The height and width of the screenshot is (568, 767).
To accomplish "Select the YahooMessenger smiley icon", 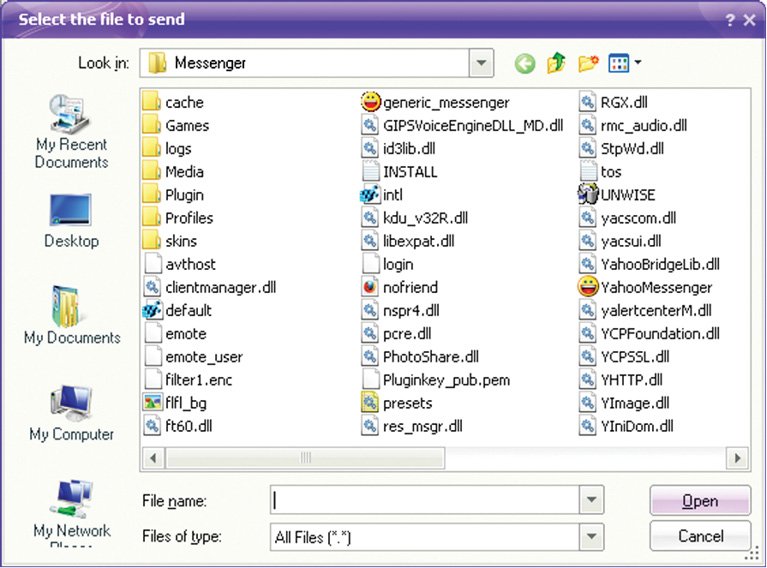I will [587, 287].
